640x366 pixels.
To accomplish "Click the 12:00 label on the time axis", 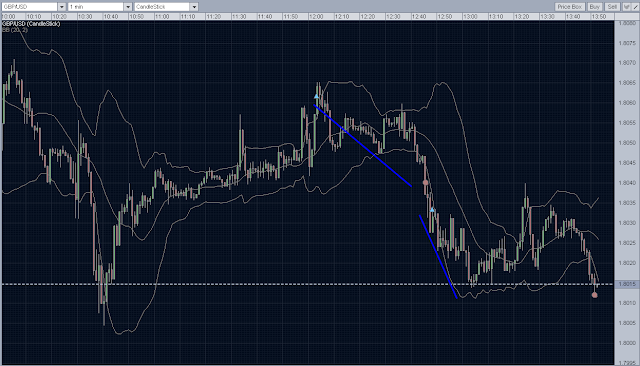I will 316,17.
